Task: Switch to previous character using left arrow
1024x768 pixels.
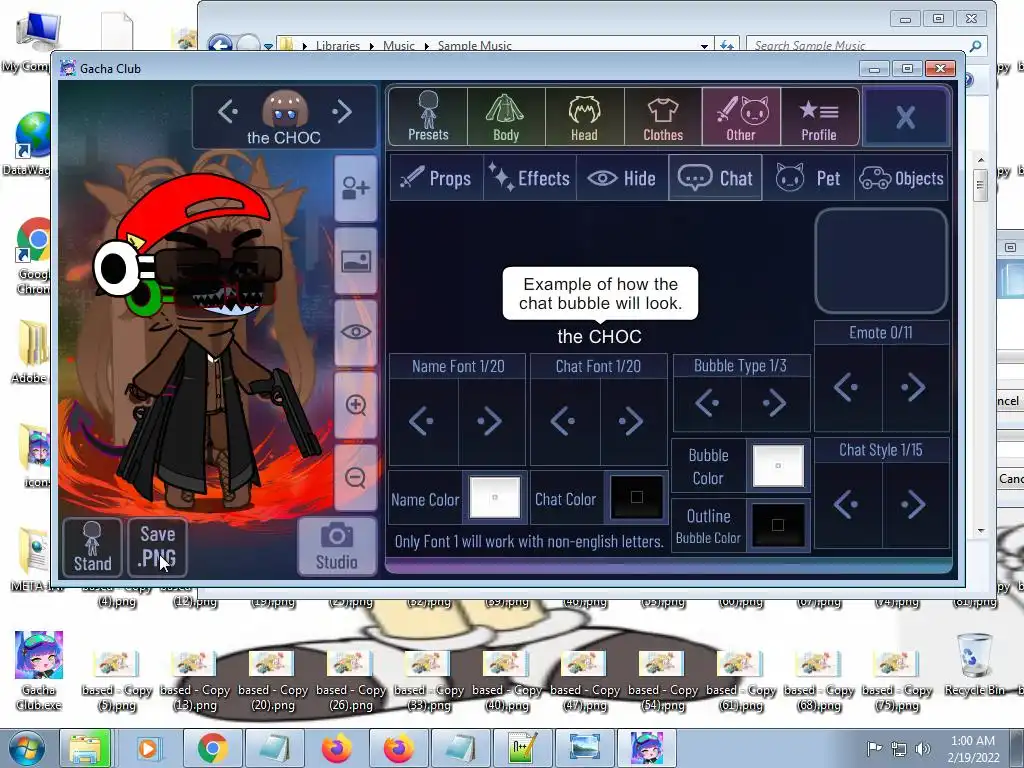Action: [x=227, y=112]
